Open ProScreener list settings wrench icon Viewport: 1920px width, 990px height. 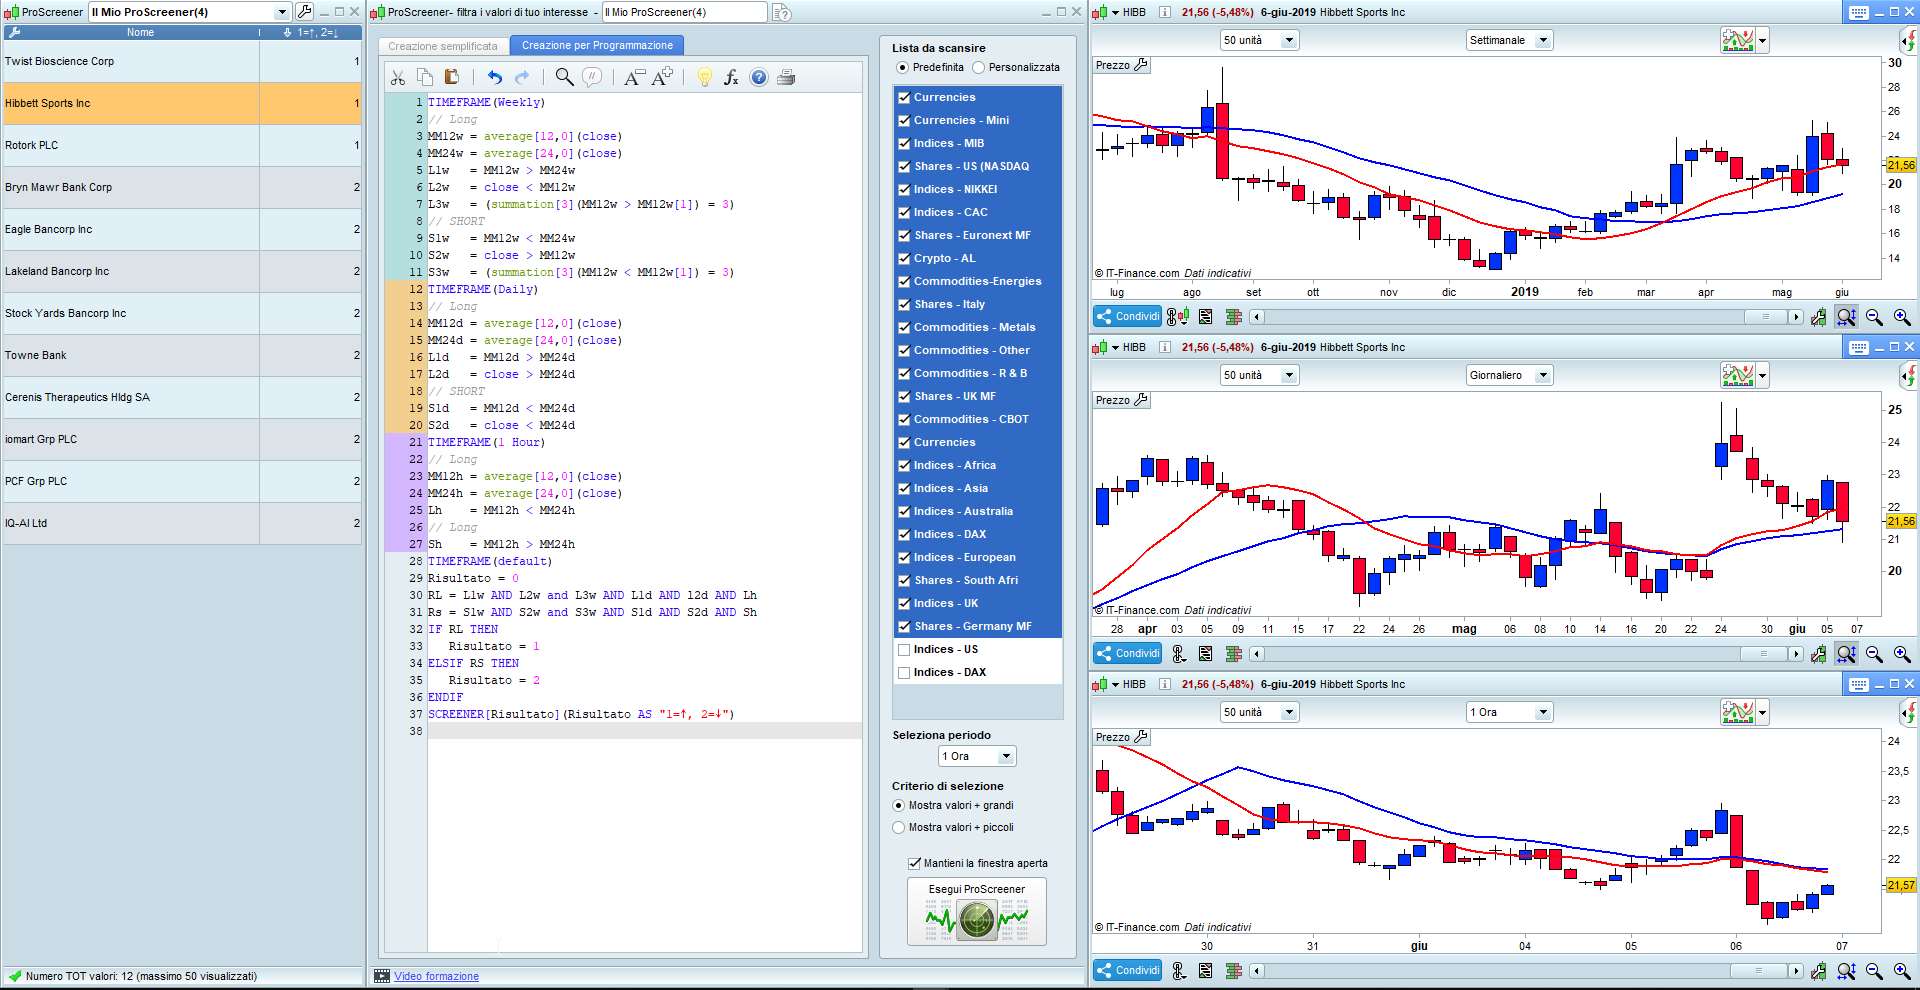305,12
